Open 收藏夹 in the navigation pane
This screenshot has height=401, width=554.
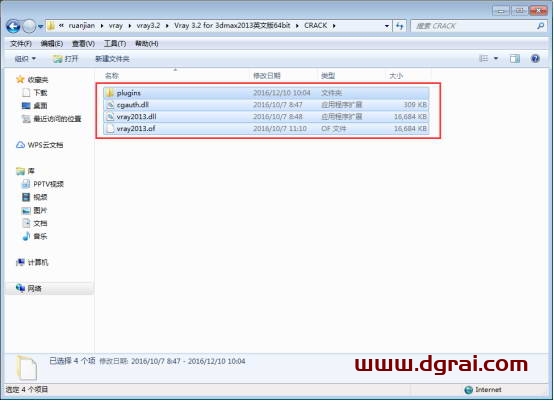pyautogui.click(x=37, y=80)
